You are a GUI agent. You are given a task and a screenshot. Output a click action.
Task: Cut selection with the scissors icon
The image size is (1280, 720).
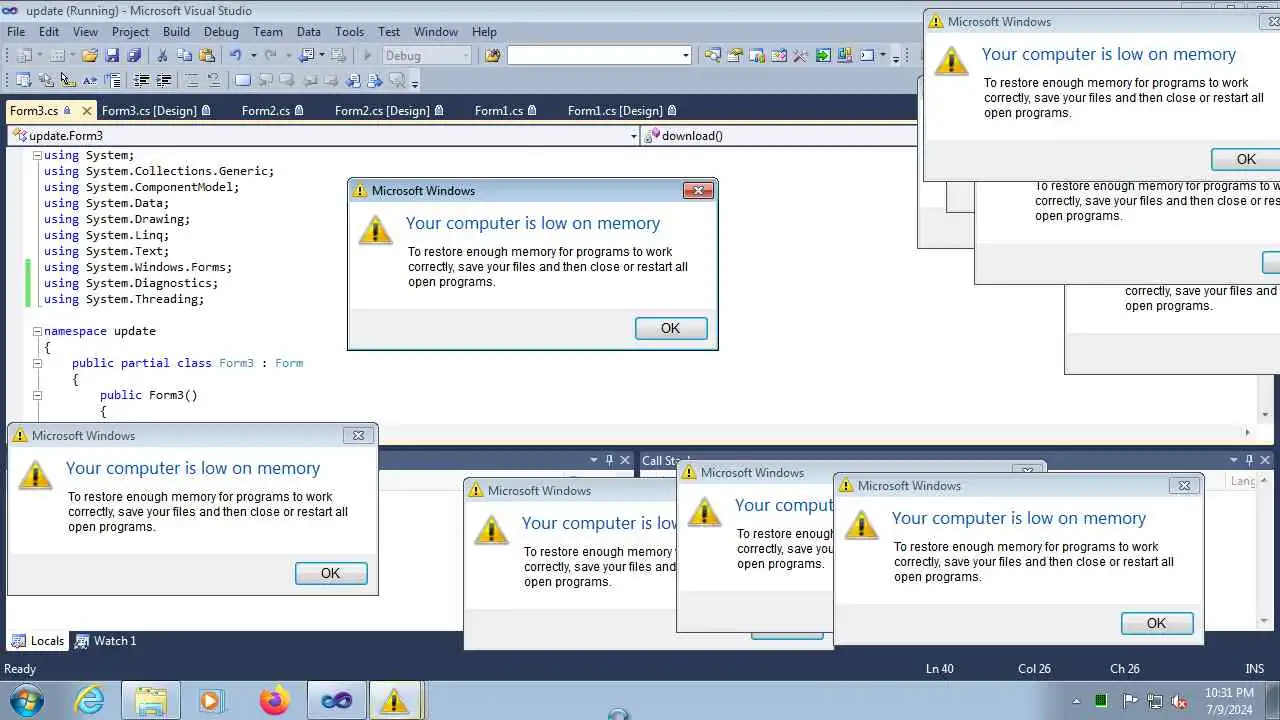[x=162, y=56]
